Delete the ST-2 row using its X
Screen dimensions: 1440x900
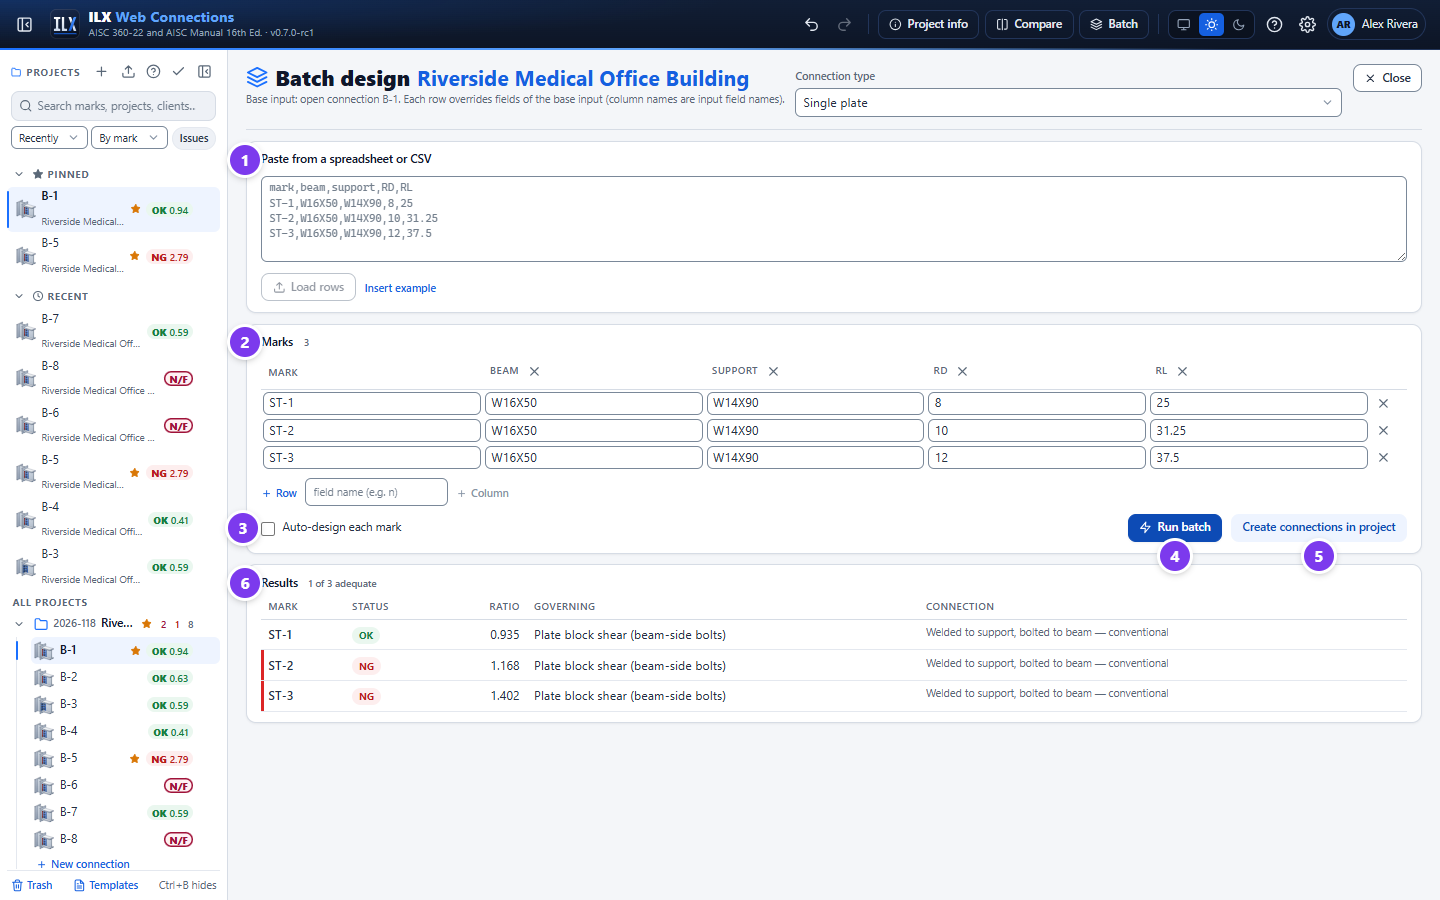click(x=1383, y=430)
